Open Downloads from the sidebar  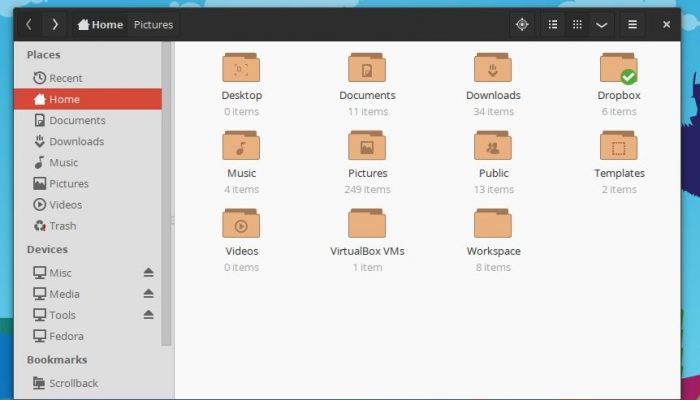click(x=88, y=142)
